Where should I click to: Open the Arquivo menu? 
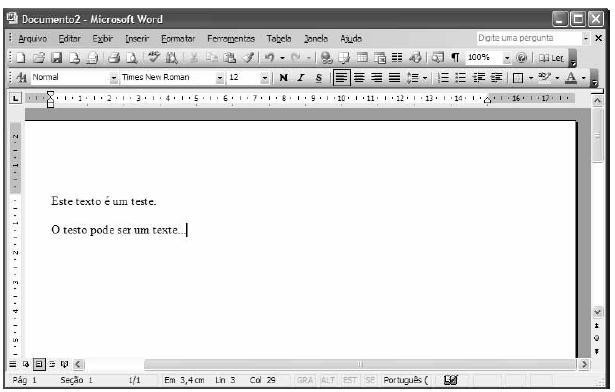click(x=33, y=38)
